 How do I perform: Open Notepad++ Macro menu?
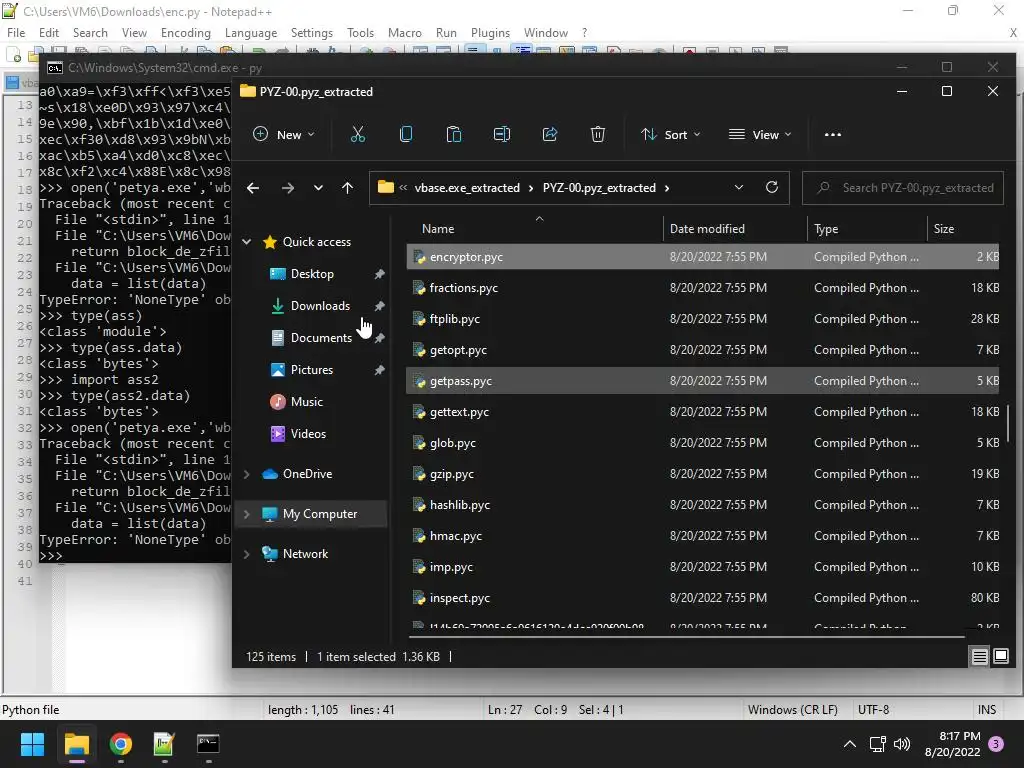coord(405,33)
